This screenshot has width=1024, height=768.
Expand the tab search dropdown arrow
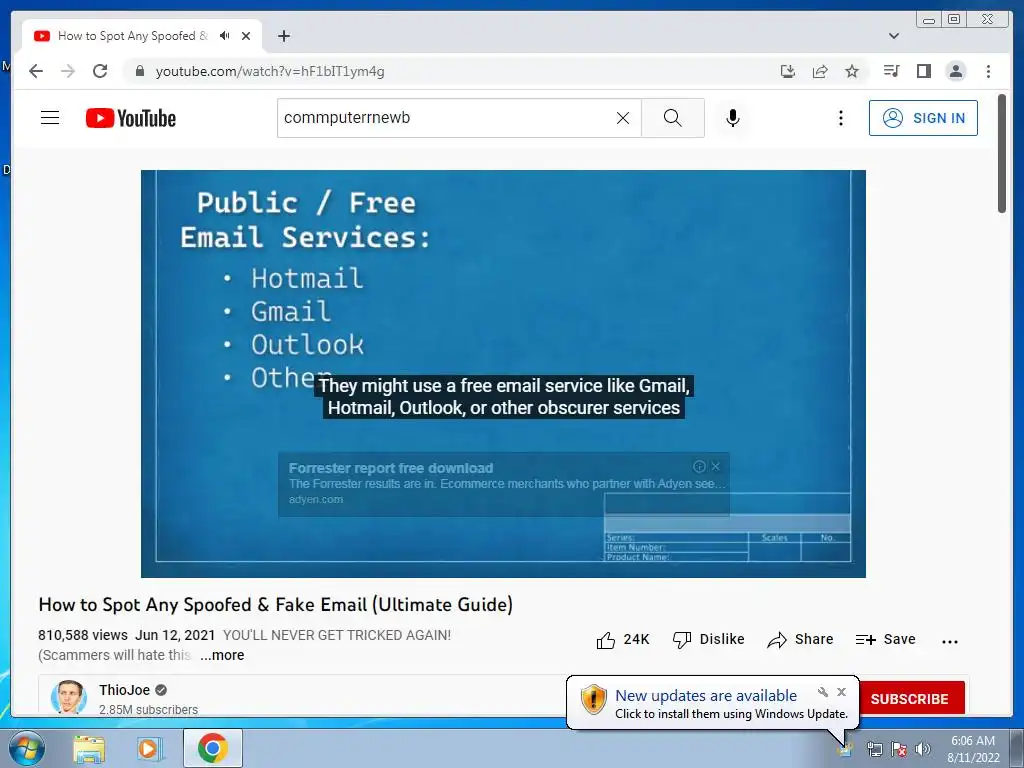pos(893,36)
